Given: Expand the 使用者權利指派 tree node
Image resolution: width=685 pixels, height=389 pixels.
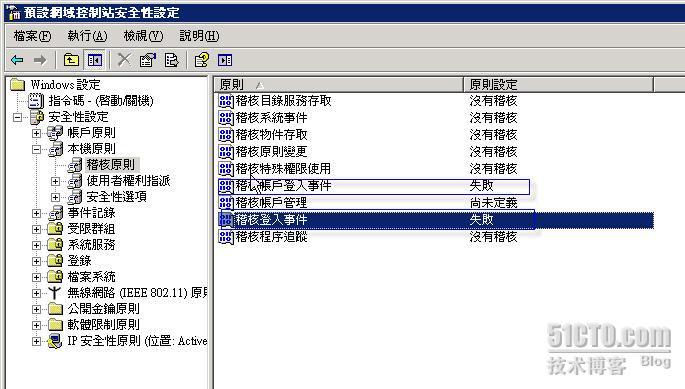Looking at the screenshot, I should click(x=55, y=181).
